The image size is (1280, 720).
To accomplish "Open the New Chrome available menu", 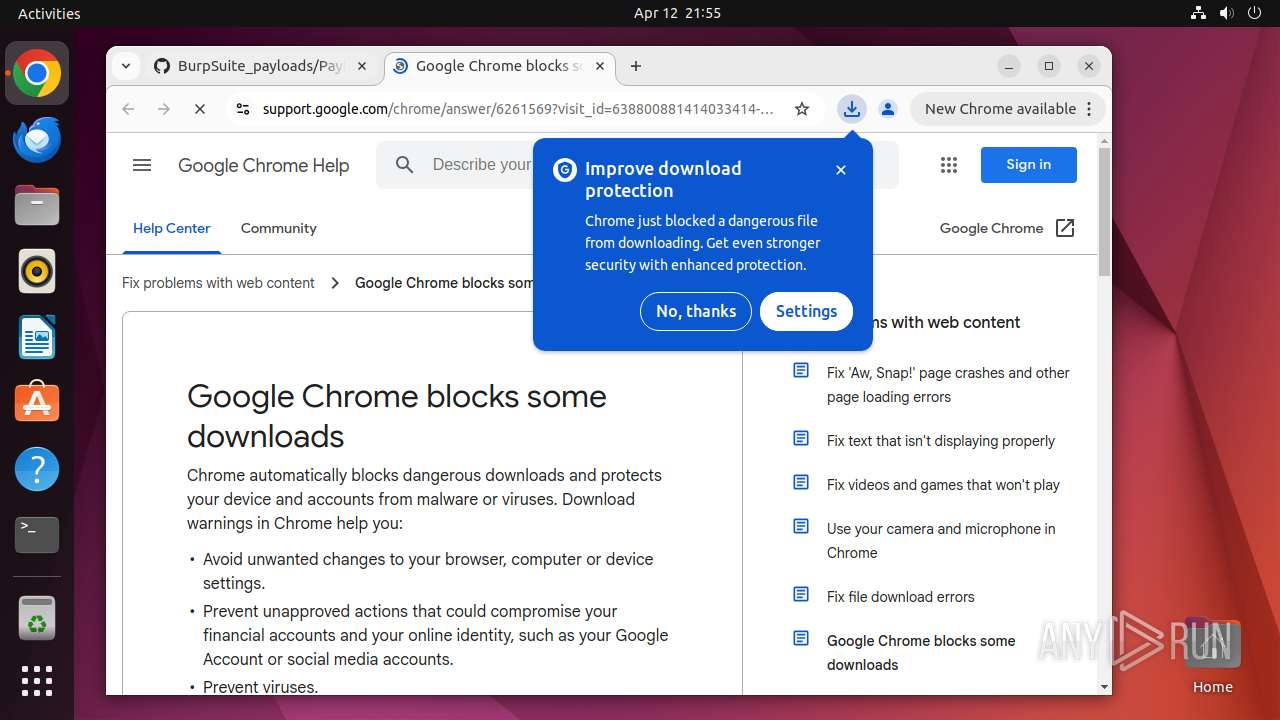I will (1007, 109).
